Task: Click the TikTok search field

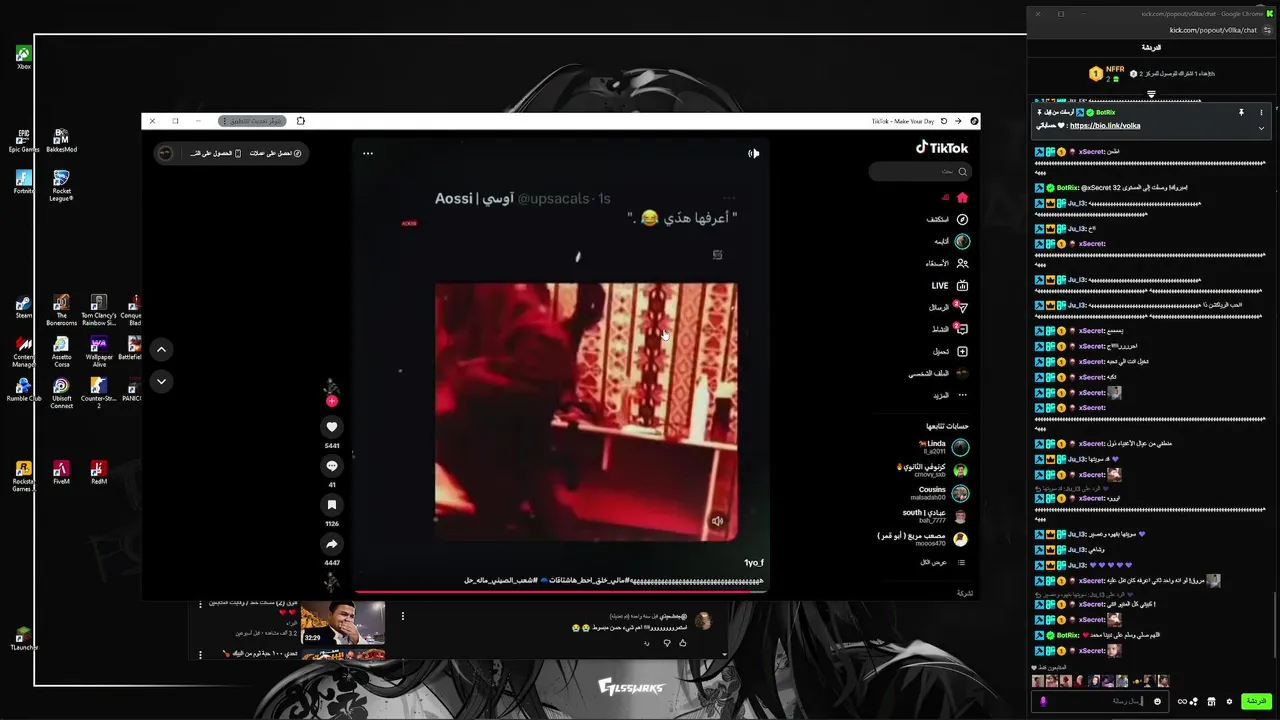Action: (919, 172)
